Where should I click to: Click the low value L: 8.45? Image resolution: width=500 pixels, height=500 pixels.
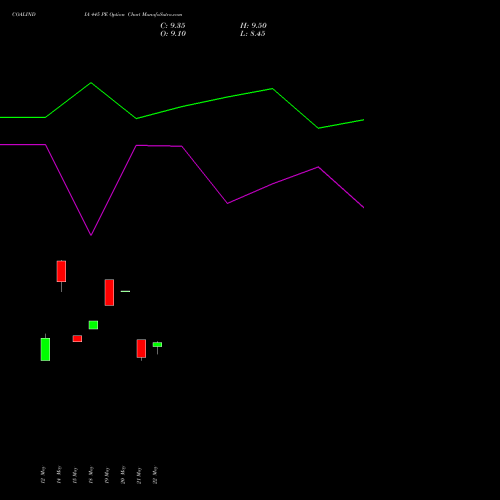pyautogui.click(x=253, y=34)
